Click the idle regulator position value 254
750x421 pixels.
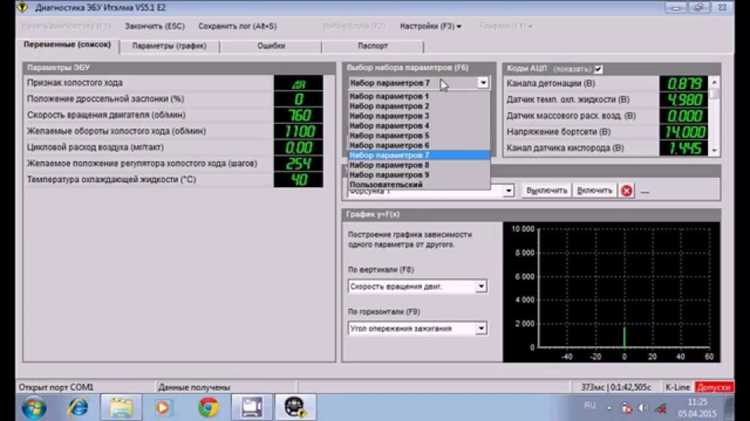[x=298, y=164]
